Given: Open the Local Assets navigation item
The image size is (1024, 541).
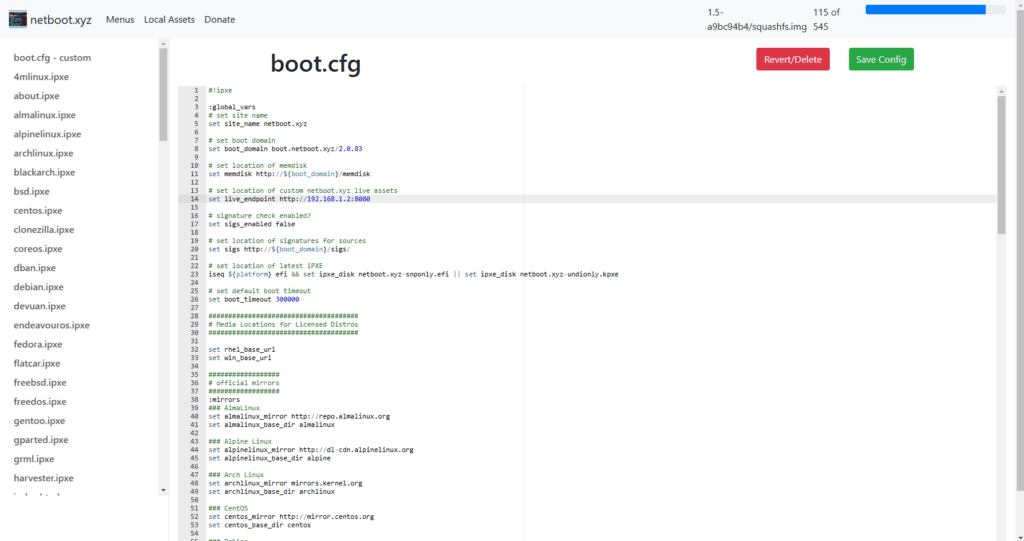Looking at the screenshot, I should point(169,20).
